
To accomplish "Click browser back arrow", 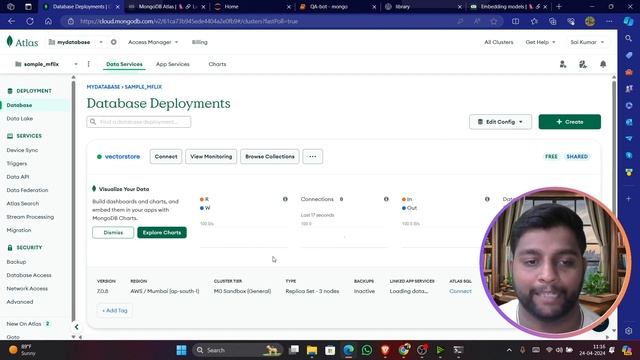I will (x=11, y=21).
